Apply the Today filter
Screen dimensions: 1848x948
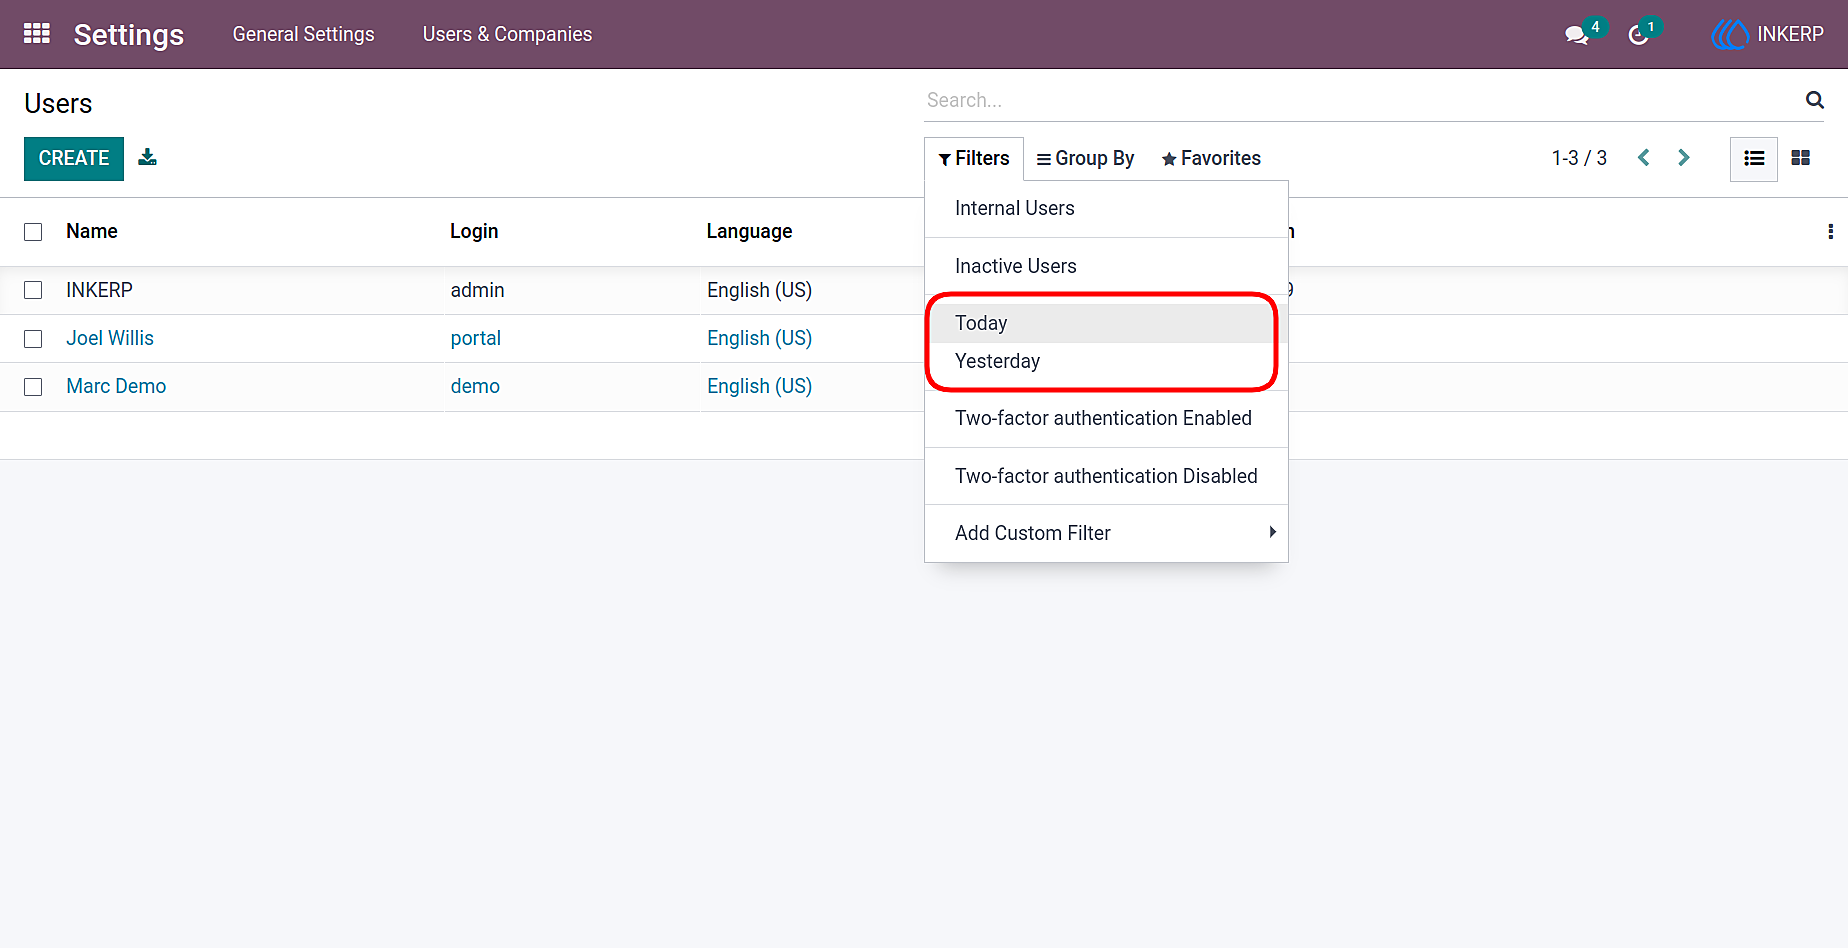click(x=1106, y=323)
